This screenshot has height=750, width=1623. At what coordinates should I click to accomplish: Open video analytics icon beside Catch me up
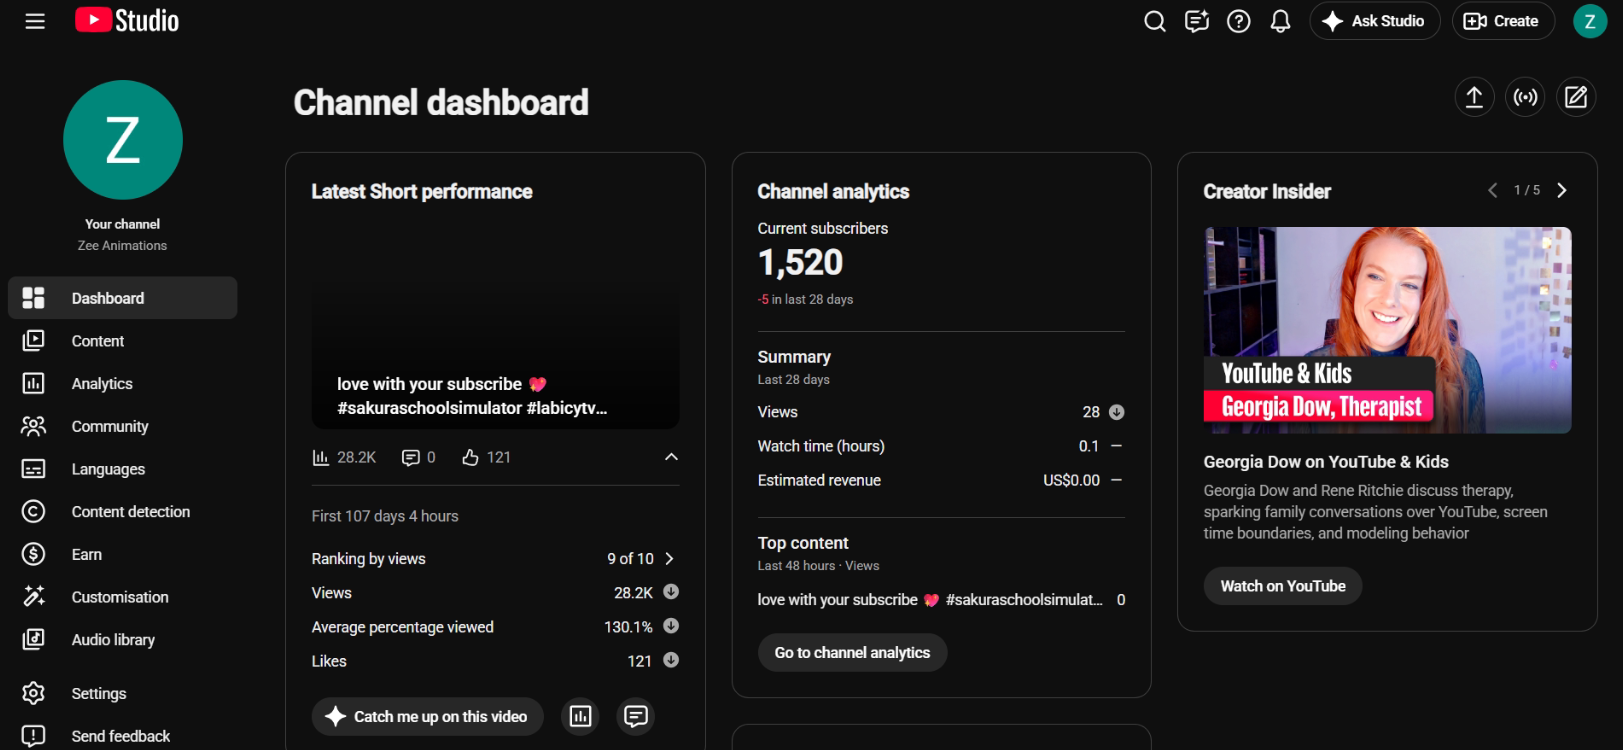(580, 716)
